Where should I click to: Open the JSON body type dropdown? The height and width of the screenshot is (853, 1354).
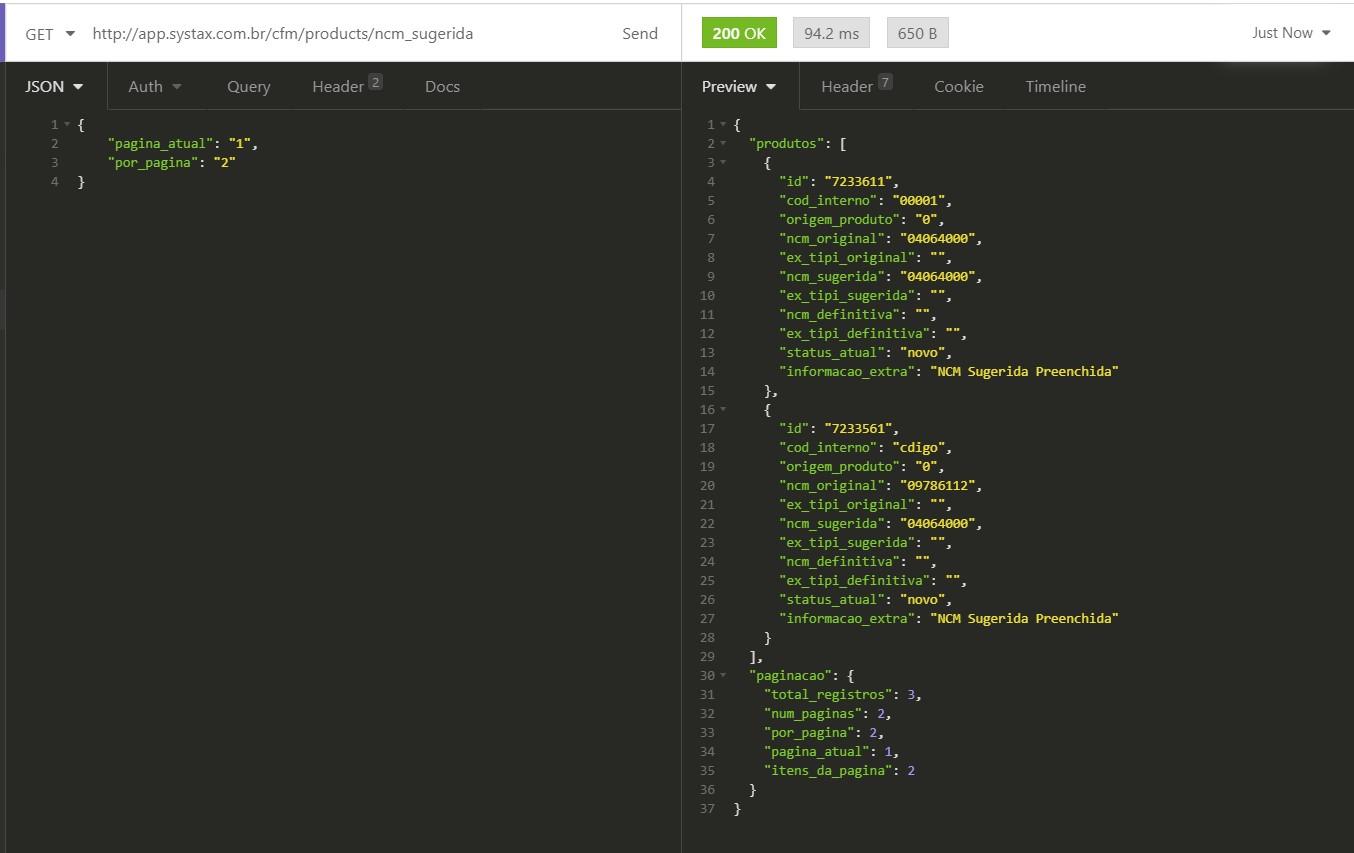coord(53,86)
